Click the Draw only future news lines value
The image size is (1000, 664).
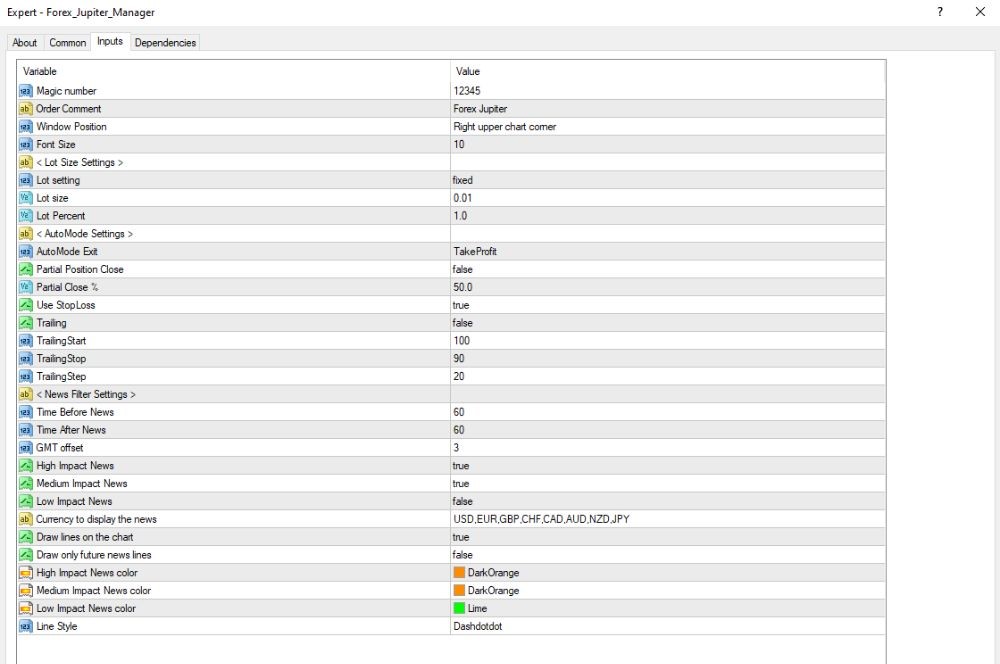pos(462,556)
